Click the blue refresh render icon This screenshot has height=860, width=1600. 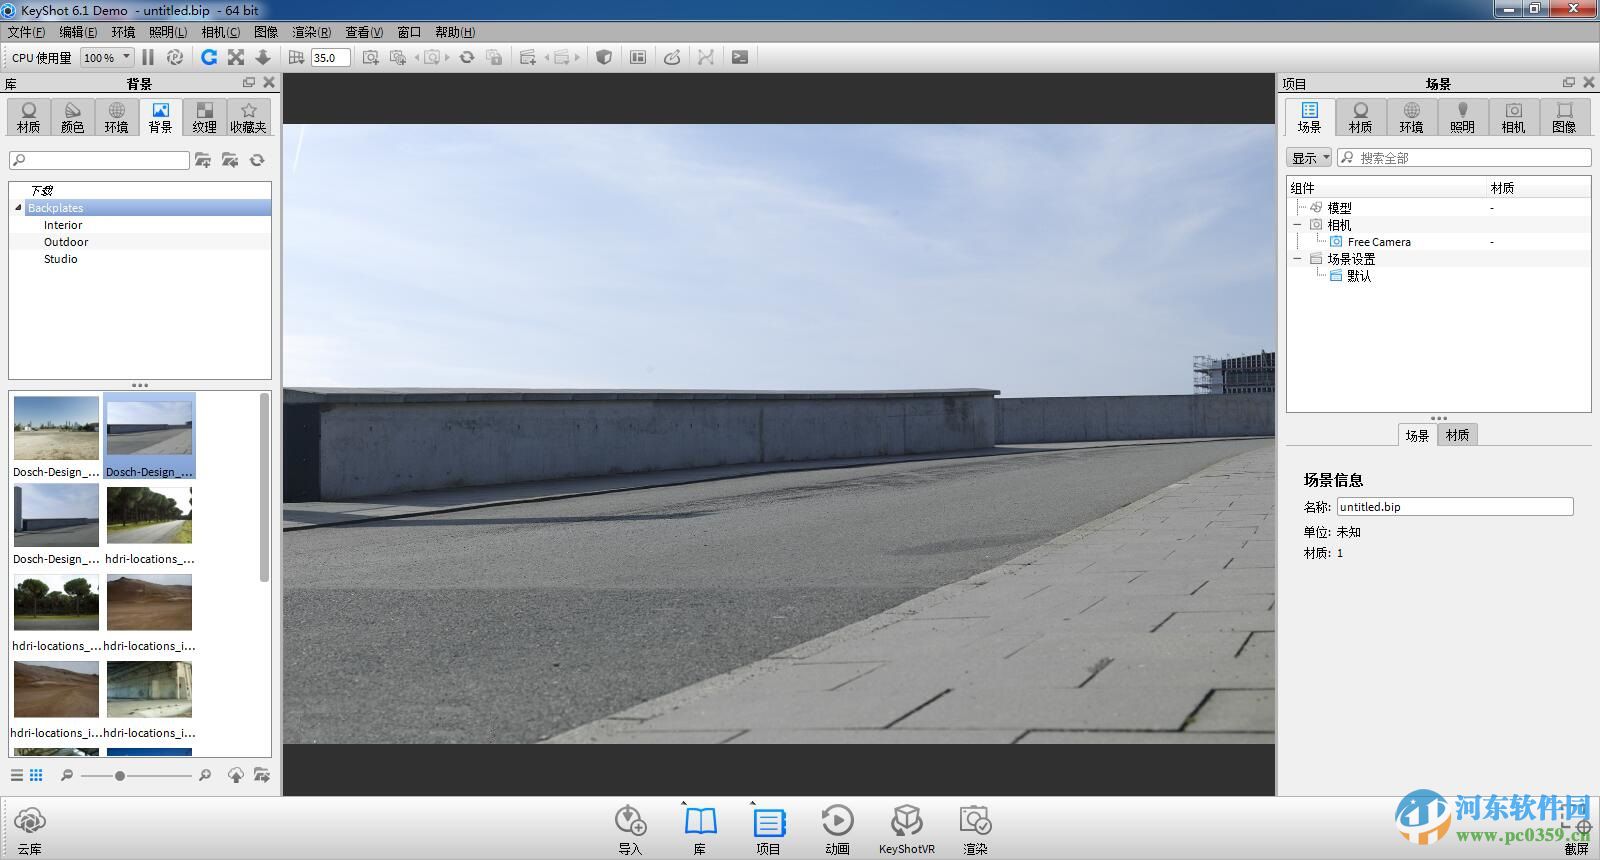209,57
